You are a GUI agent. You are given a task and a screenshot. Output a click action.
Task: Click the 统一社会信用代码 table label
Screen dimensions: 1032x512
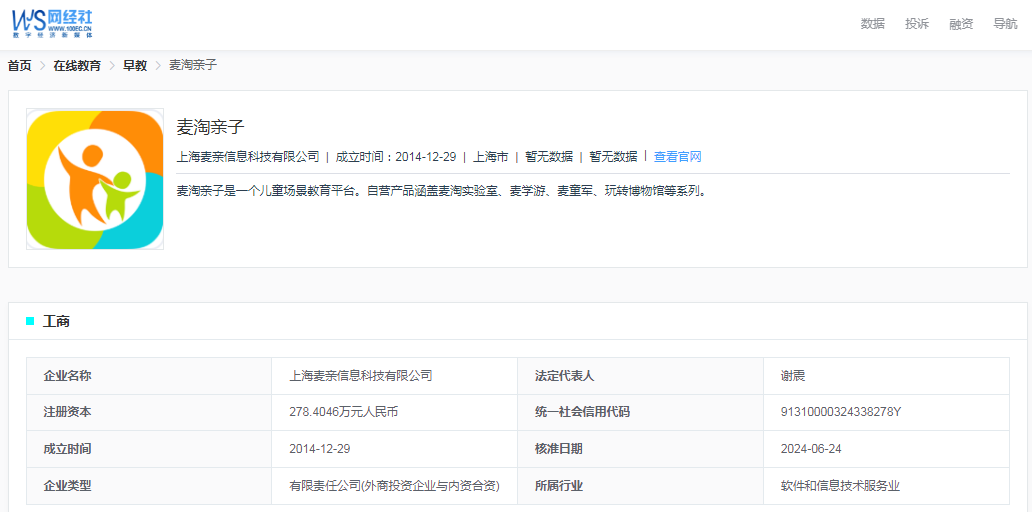(582, 413)
